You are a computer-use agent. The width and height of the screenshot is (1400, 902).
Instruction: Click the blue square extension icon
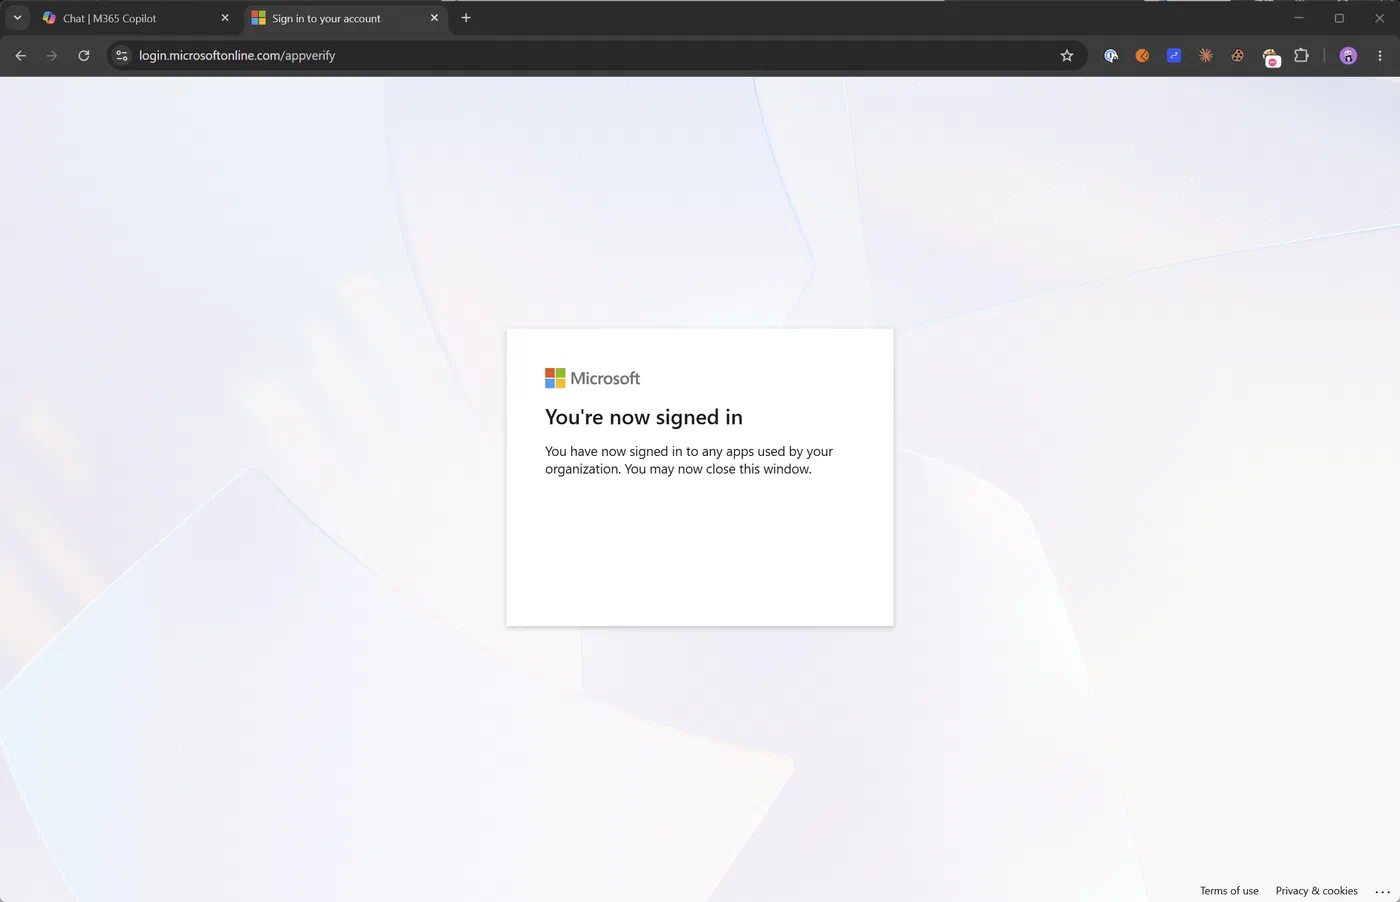click(1174, 56)
